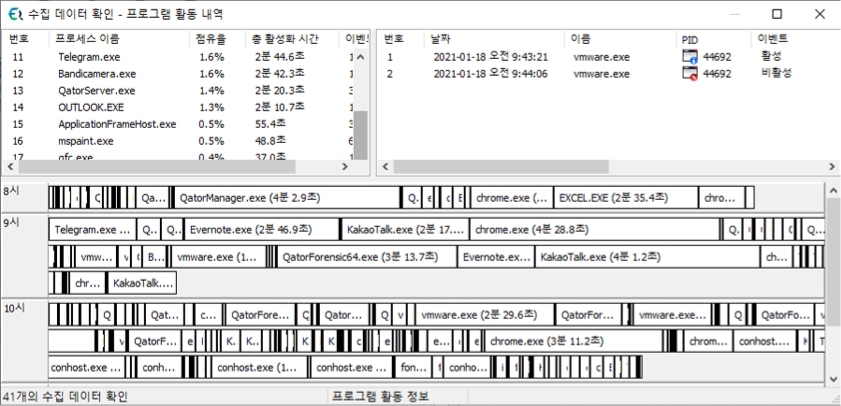Click event list horizontal scroll-left arrow
The width and height of the screenshot is (841, 406).
[386, 167]
